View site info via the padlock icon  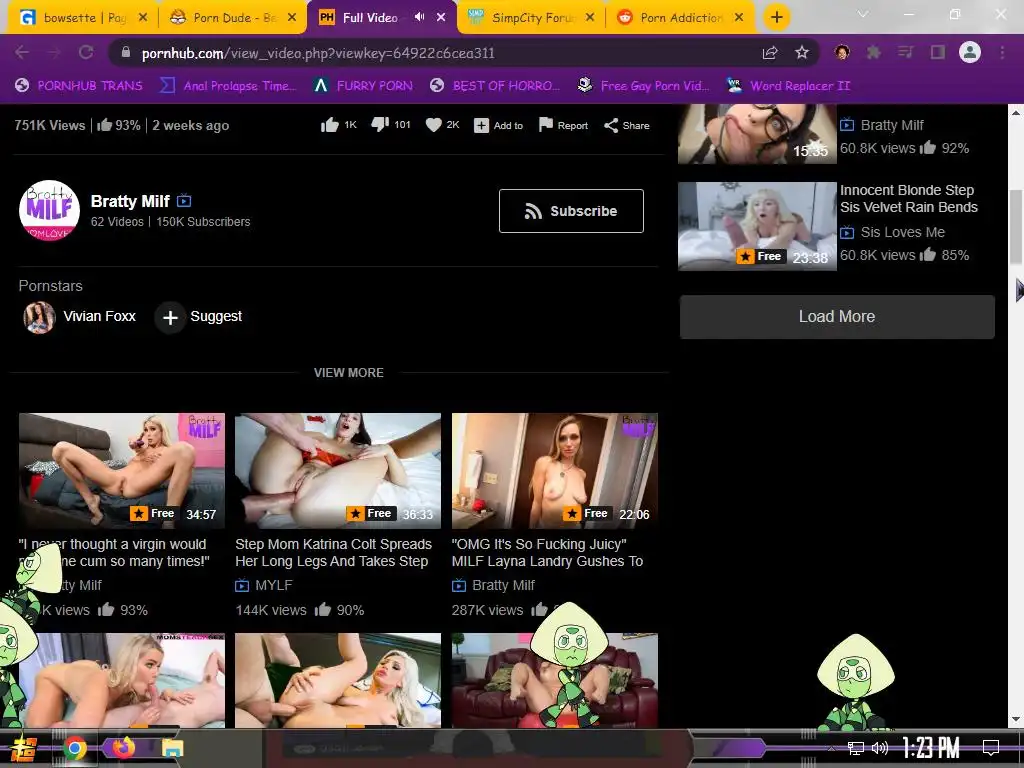[126, 52]
